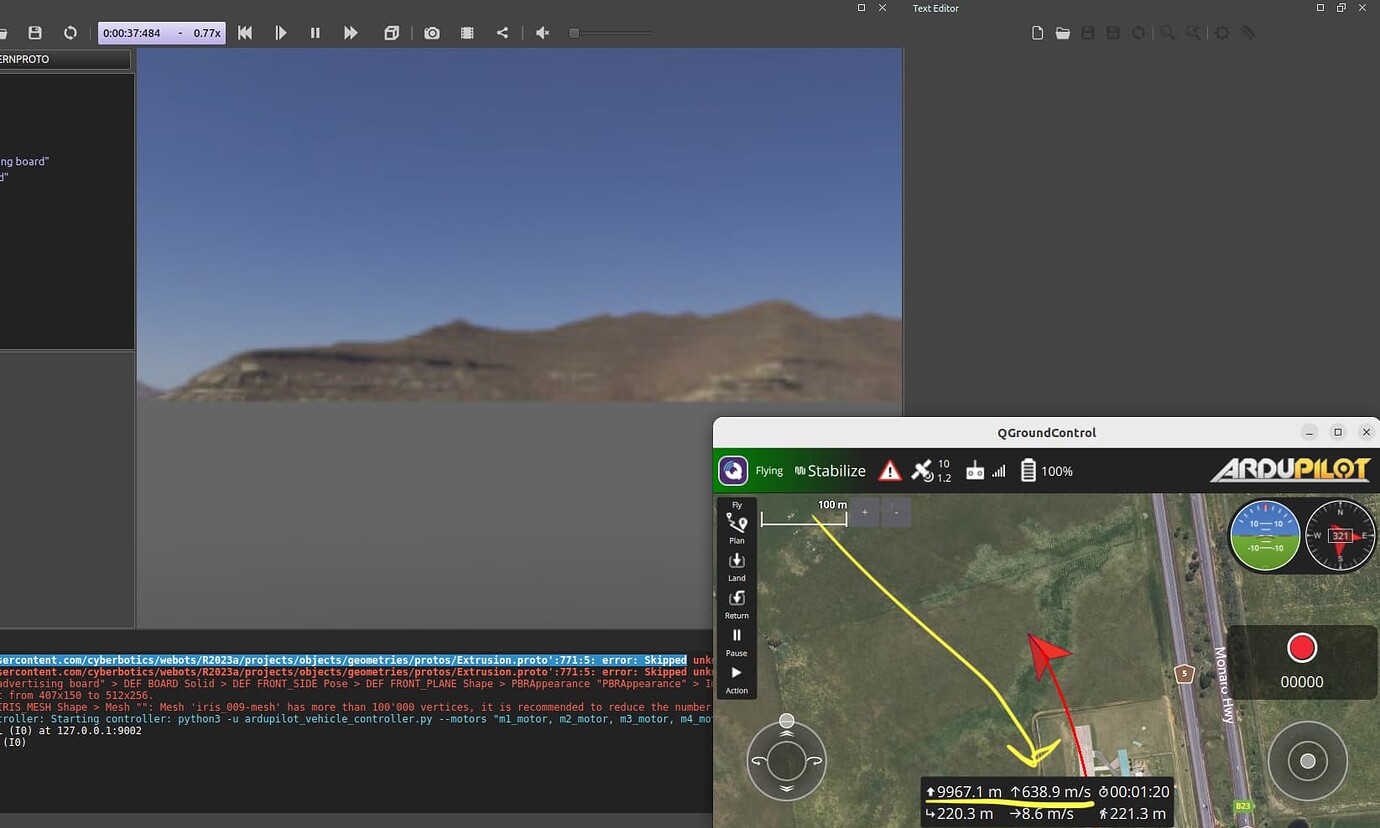The height and width of the screenshot is (828, 1380).
Task: Pause the Webots simulation
Action: (x=315, y=33)
